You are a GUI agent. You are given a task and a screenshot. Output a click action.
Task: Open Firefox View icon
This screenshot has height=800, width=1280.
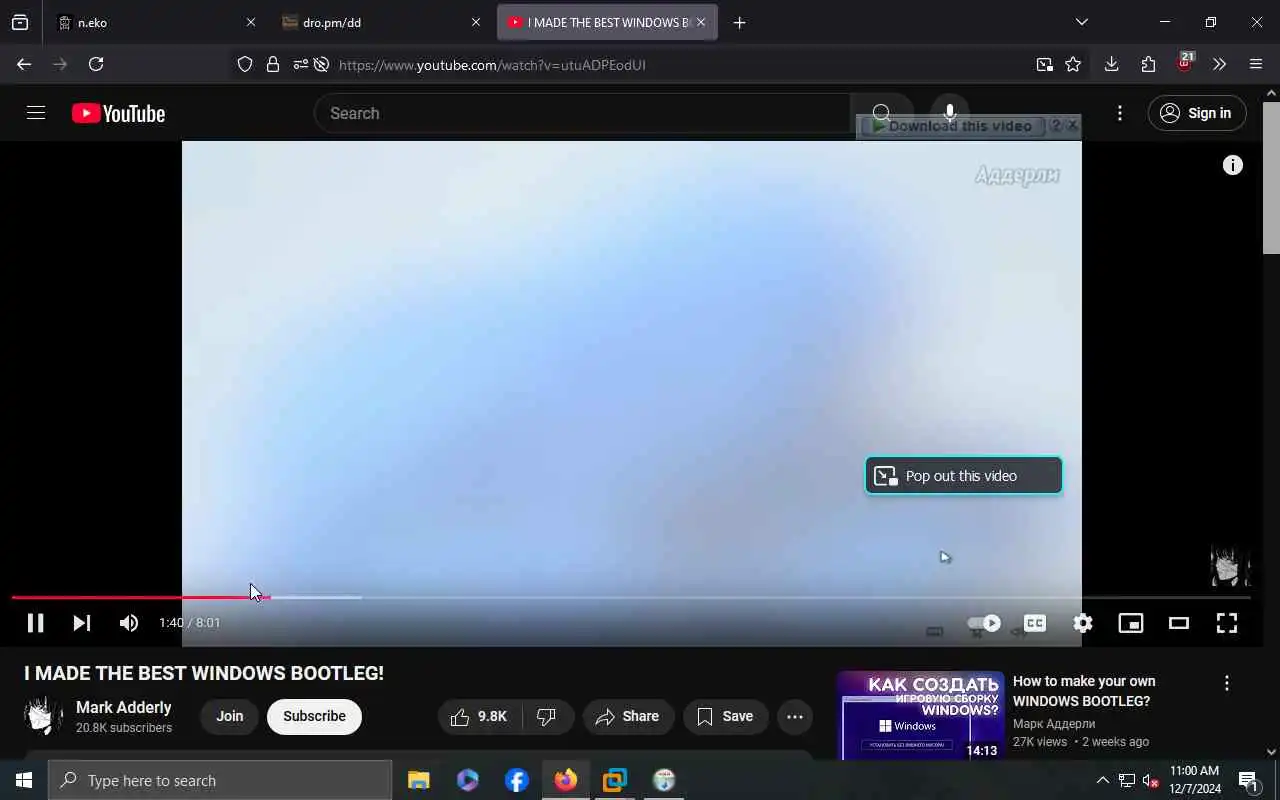point(20,22)
